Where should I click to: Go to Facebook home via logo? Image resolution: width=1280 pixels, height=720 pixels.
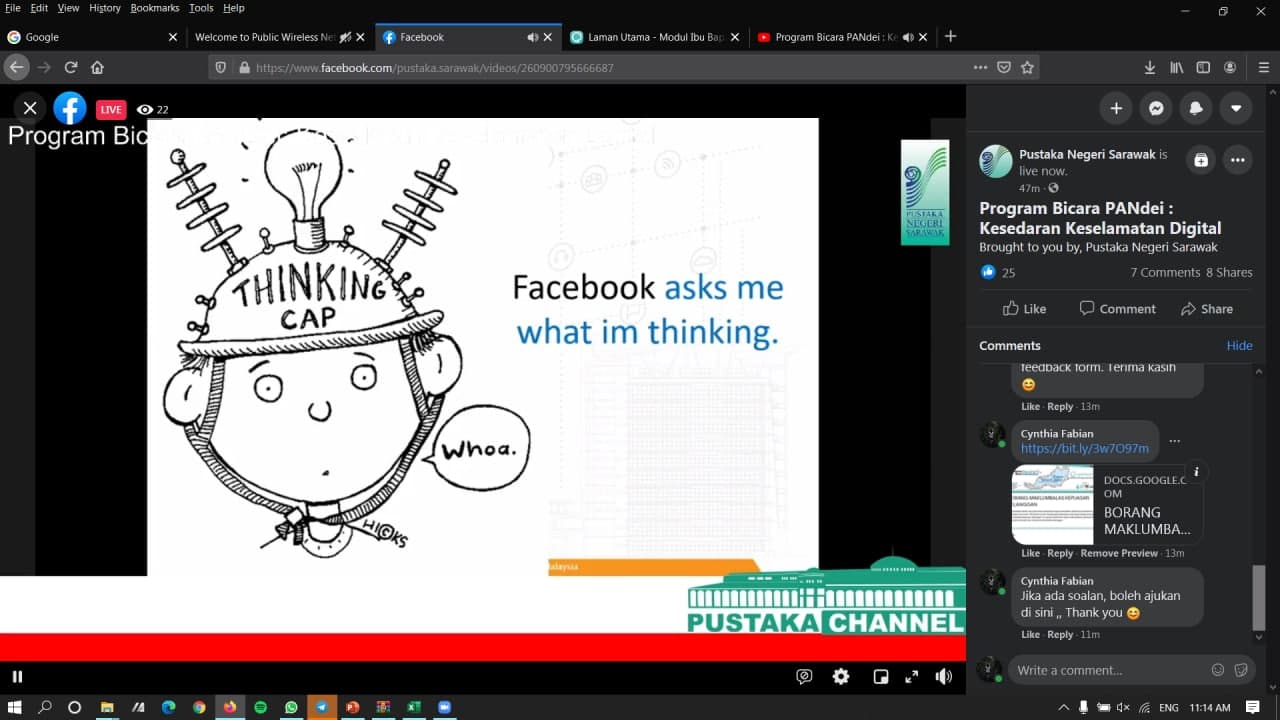coord(70,108)
